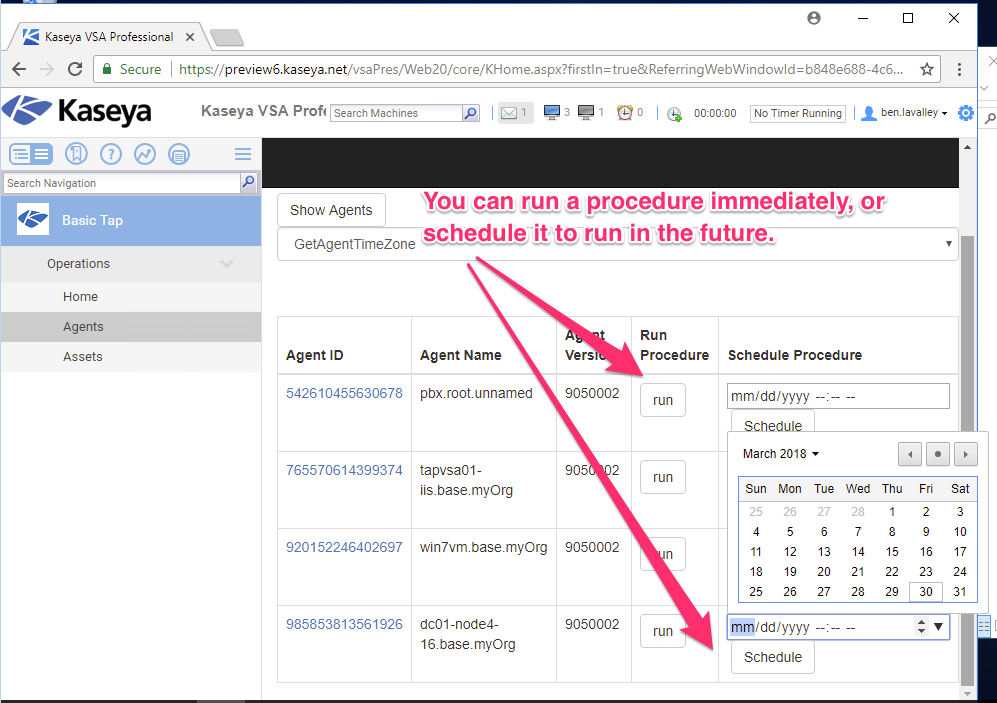Click the Search Navigation input field
The width and height of the screenshot is (997, 703).
click(122, 183)
